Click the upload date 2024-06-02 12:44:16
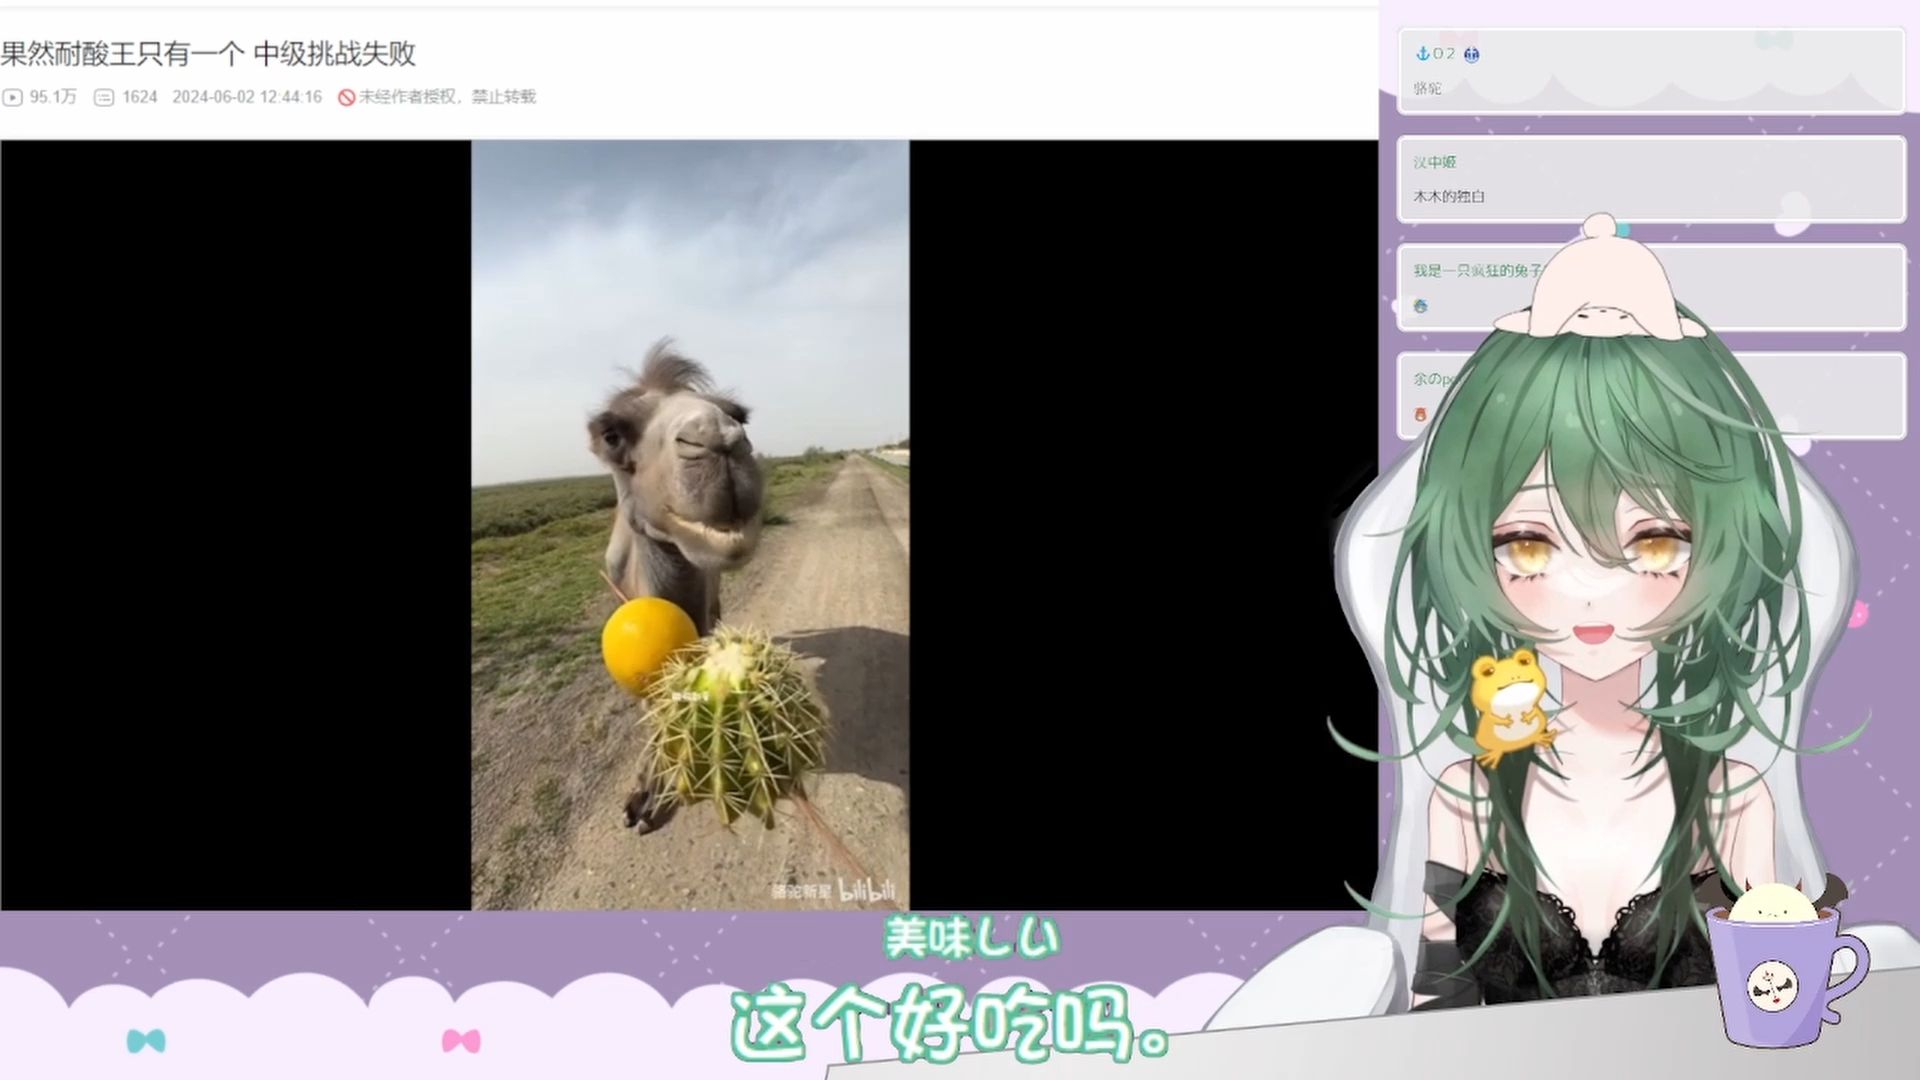 click(x=247, y=97)
